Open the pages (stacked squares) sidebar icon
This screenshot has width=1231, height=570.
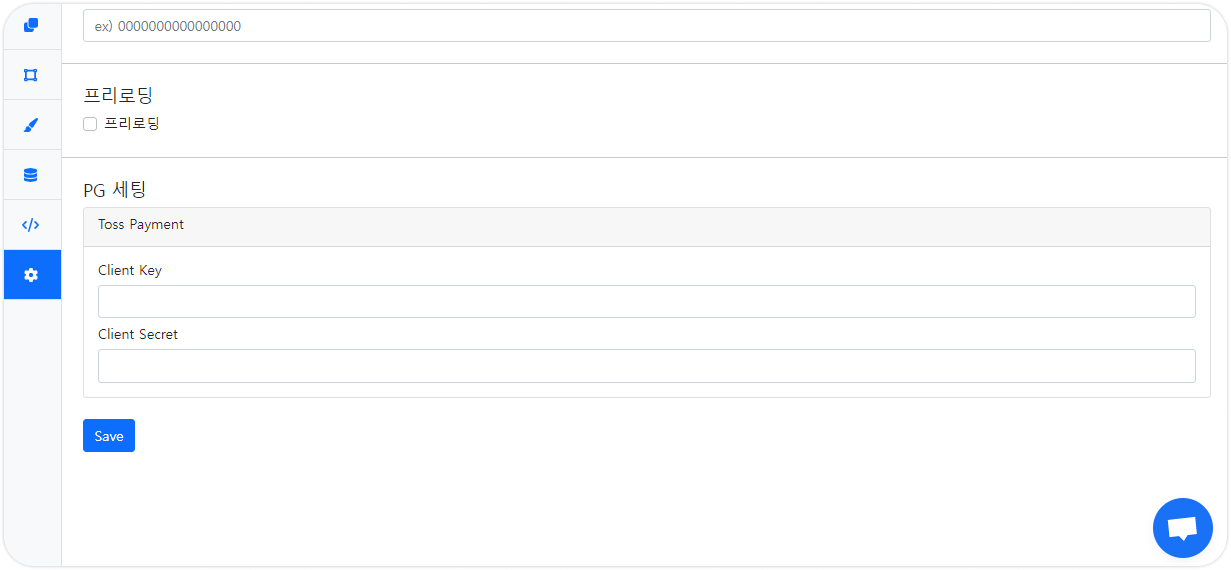[x=31, y=25]
